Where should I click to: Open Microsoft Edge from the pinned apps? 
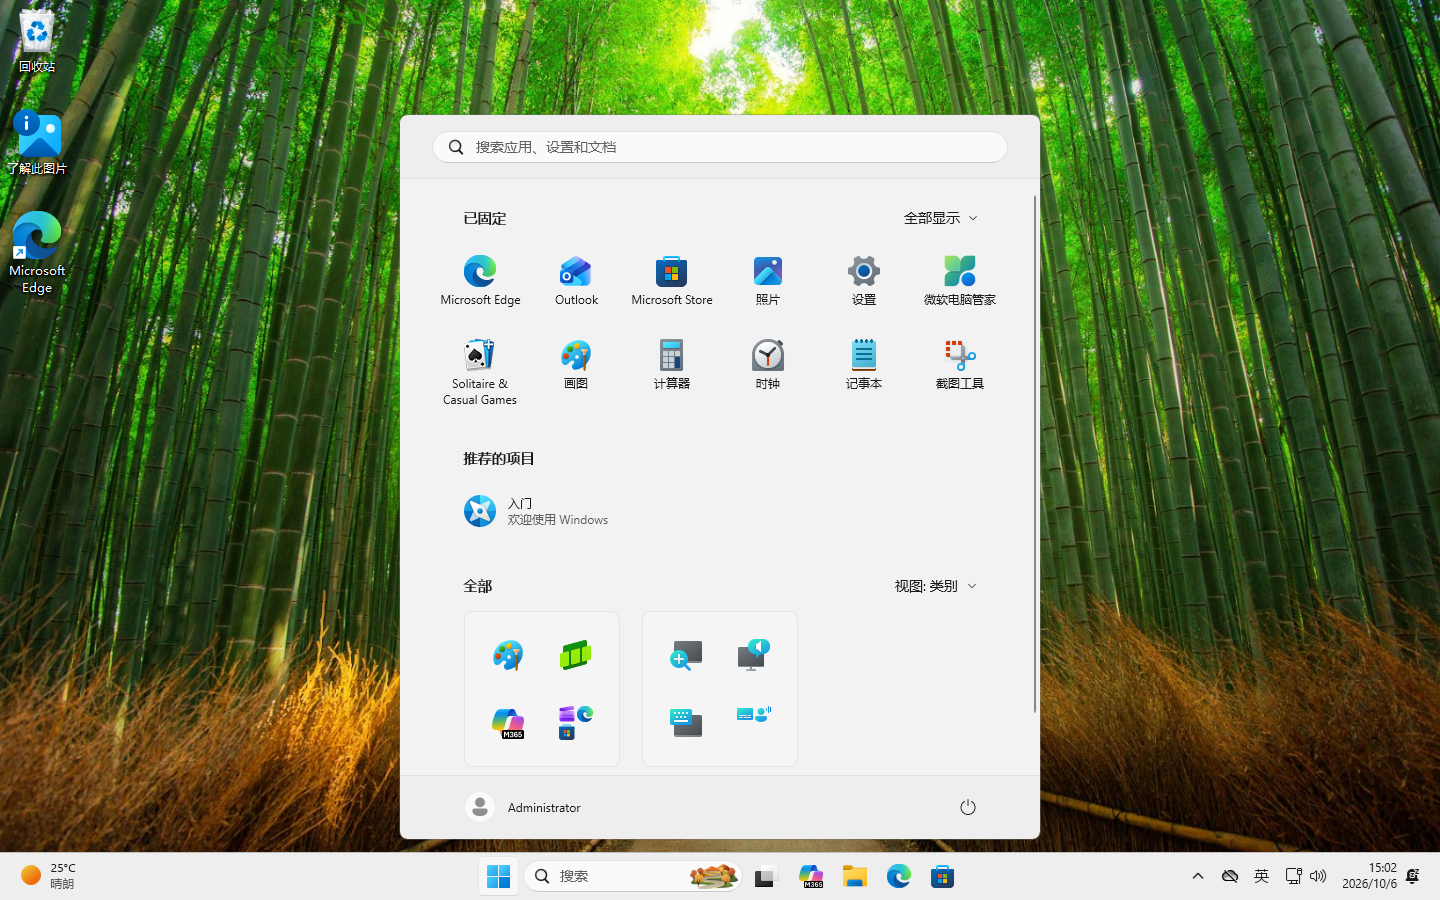[x=480, y=280]
